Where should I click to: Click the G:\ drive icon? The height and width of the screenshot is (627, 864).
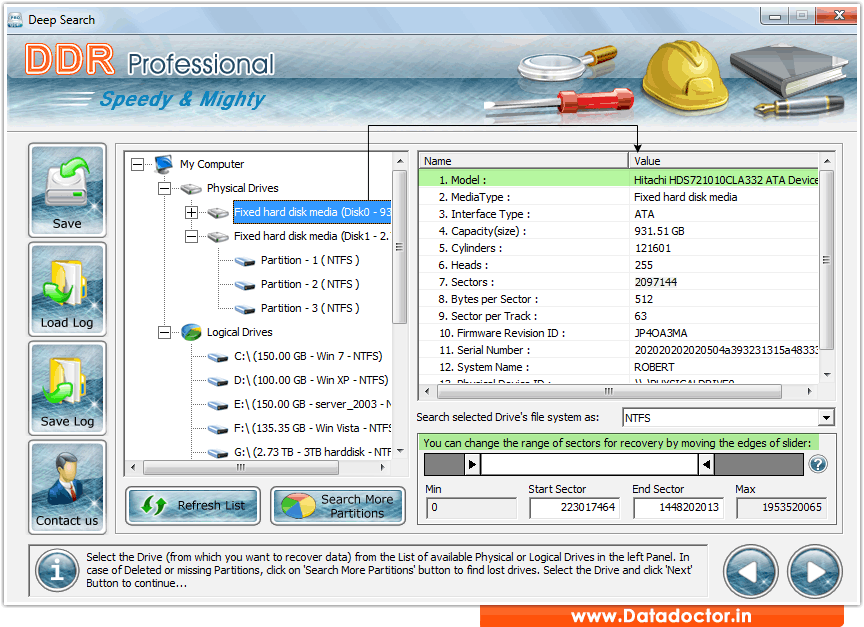(x=218, y=453)
